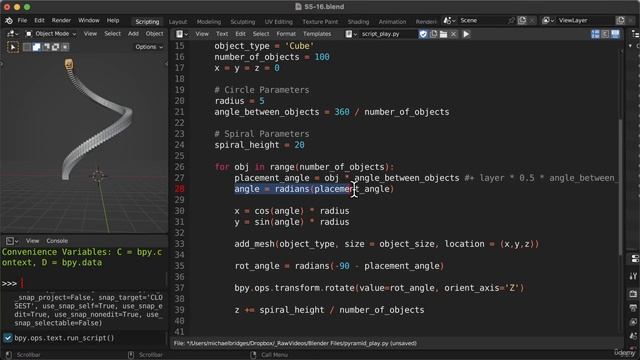Open the Help menu
This screenshot has height=360, width=640.
tap(113, 20)
